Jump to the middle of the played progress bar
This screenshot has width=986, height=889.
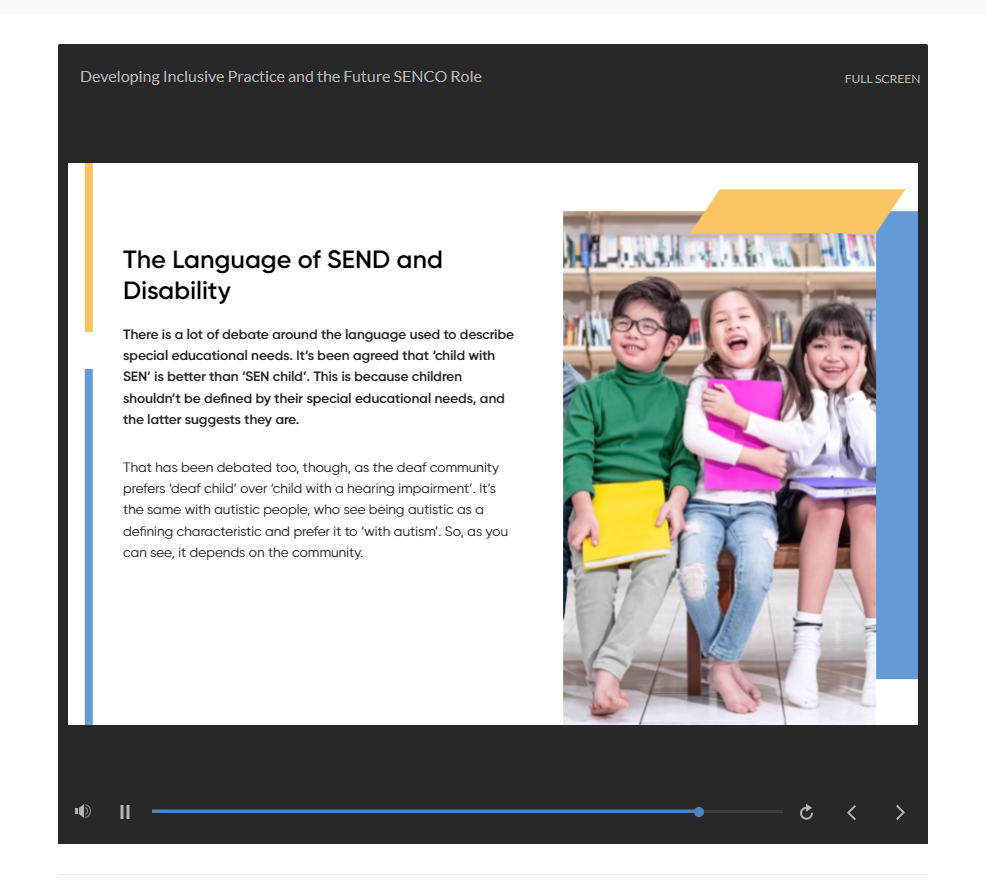[x=425, y=812]
